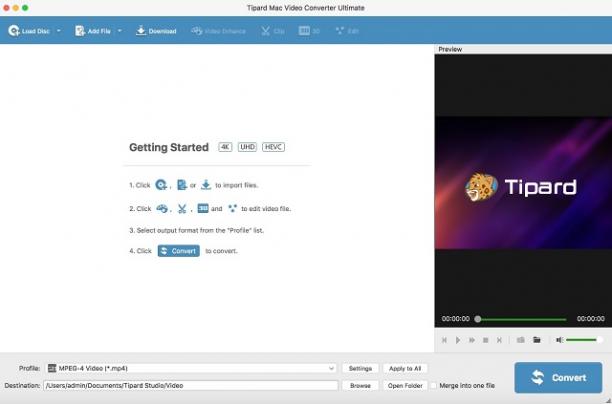Screen dimensions: 612x404
Task: Open the 3D tool in toolbar
Action: (x=309, y=31)
